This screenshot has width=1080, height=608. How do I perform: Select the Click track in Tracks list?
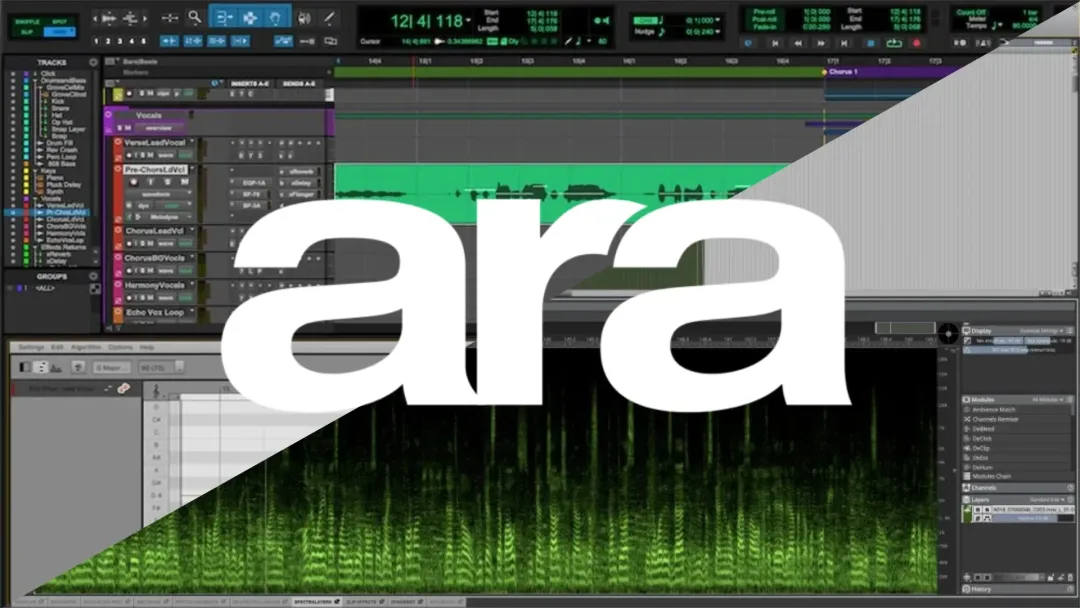(48, 74)
